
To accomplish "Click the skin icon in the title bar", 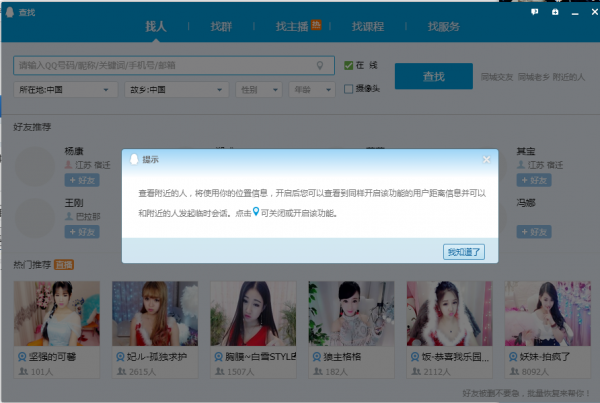I will tap(555, 12).
